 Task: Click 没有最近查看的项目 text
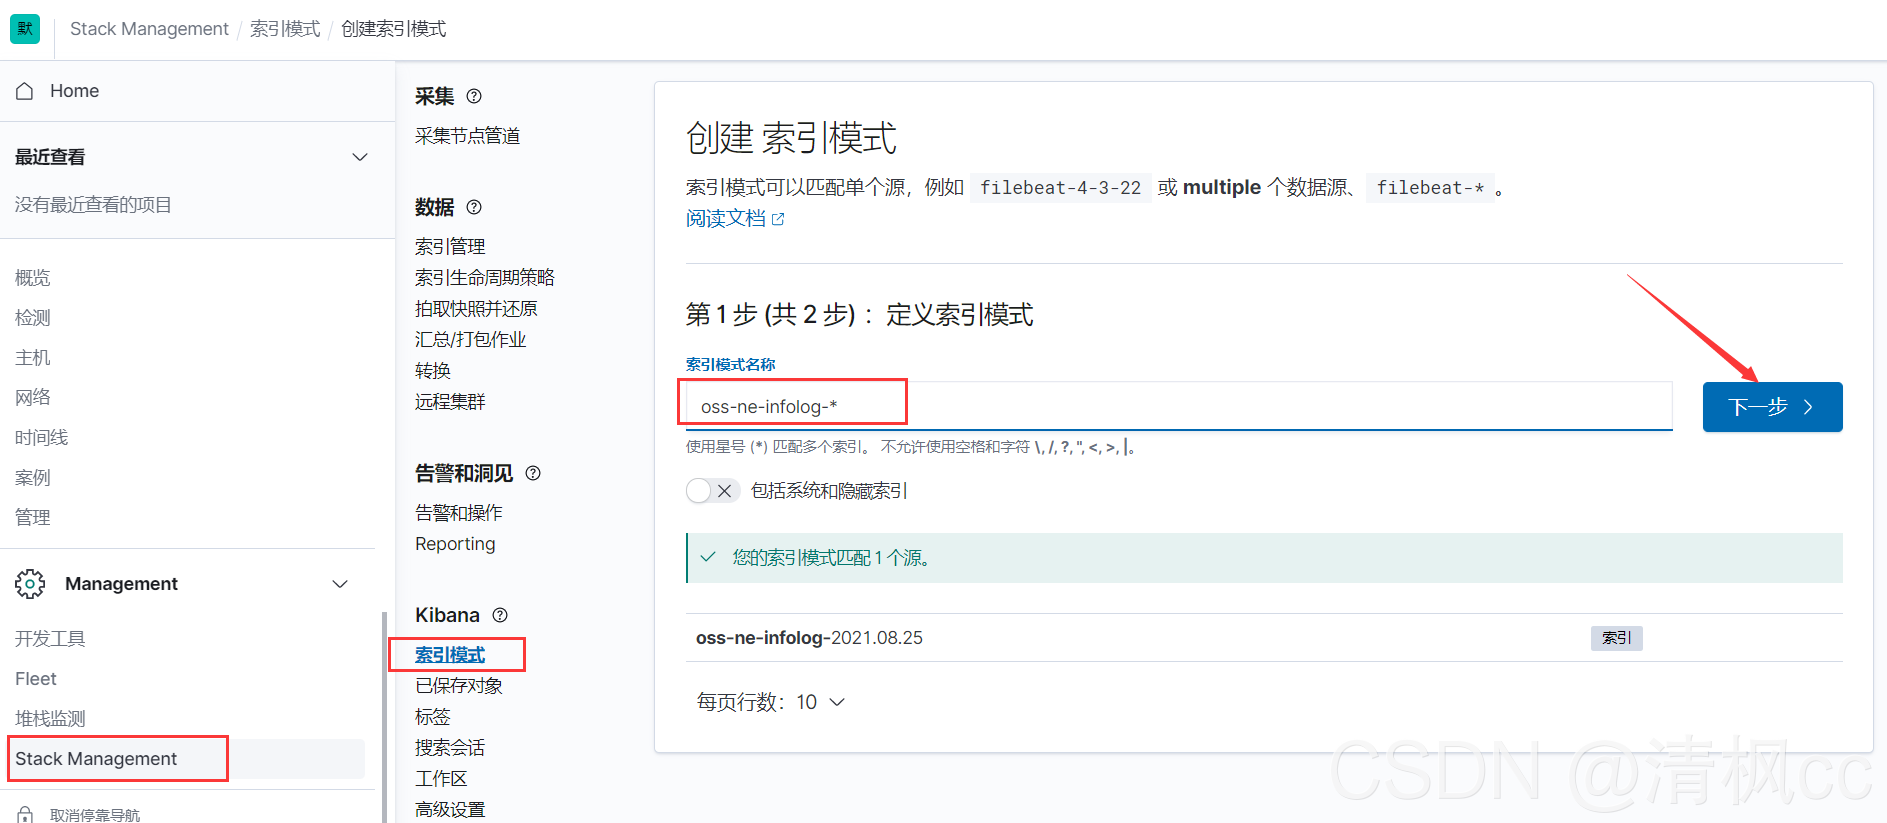[x=93, y=205]
